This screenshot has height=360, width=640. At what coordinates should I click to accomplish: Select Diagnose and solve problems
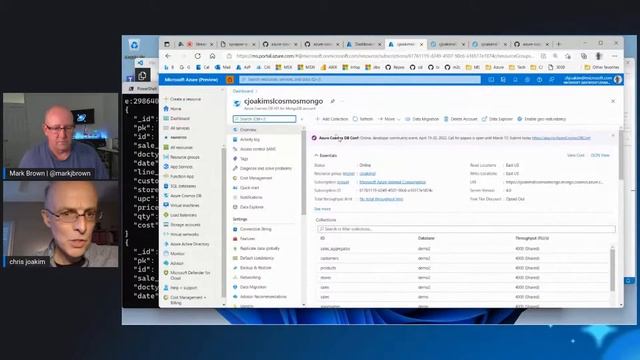pyautogui.click(x=266, y=168)
